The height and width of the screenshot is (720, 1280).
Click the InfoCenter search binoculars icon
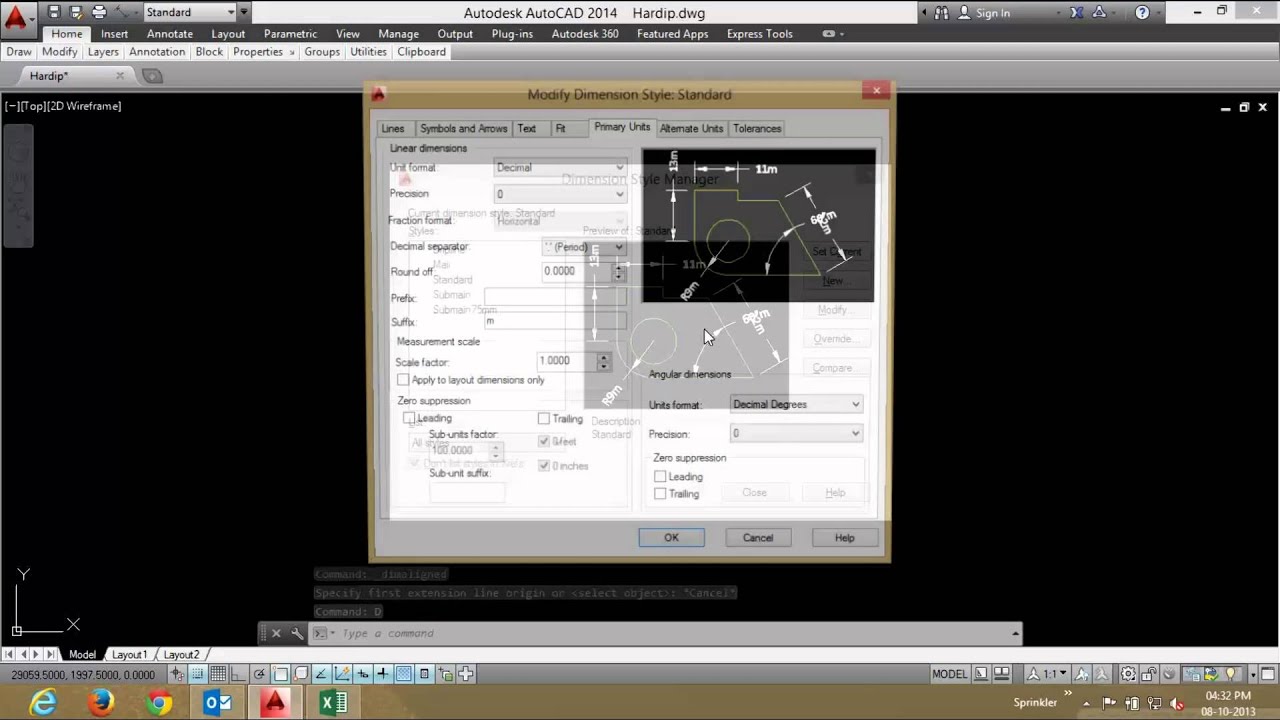[x=942, y=13]
